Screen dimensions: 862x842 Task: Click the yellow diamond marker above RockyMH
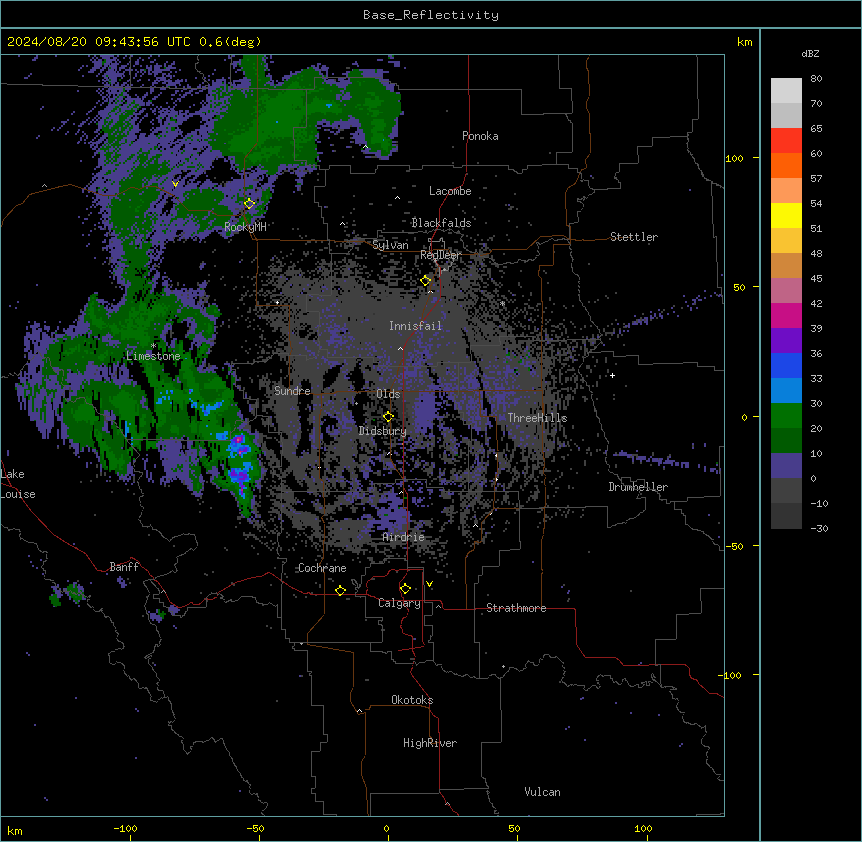tap(249, 204)
